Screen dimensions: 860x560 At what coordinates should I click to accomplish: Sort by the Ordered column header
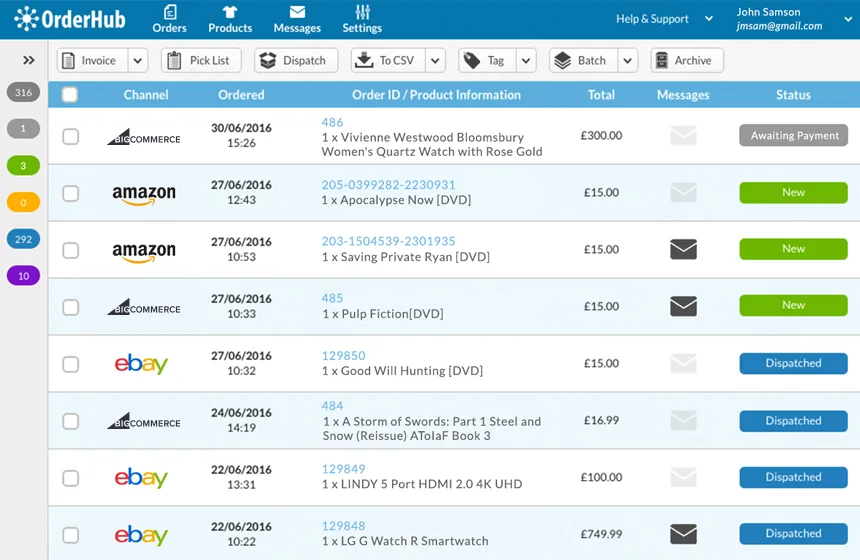241,95
